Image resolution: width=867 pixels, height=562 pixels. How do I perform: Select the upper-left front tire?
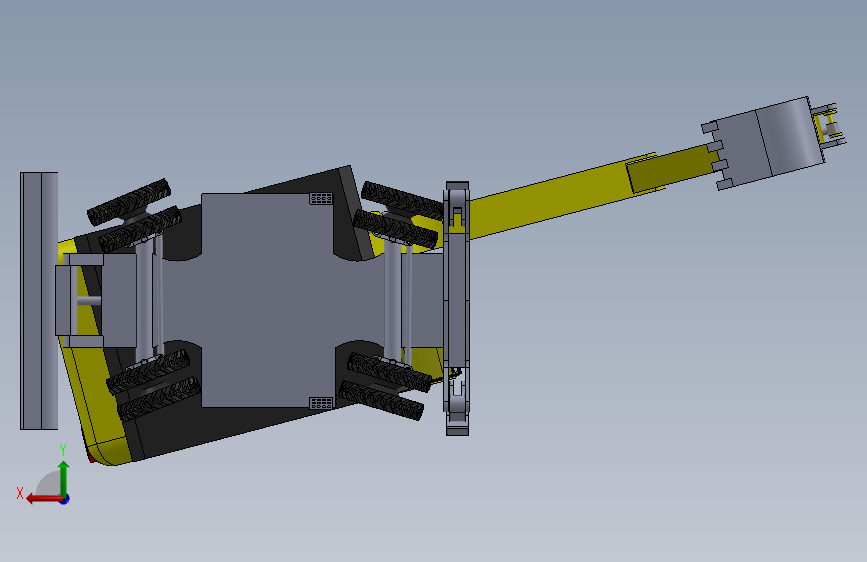[x=129, y=202]
